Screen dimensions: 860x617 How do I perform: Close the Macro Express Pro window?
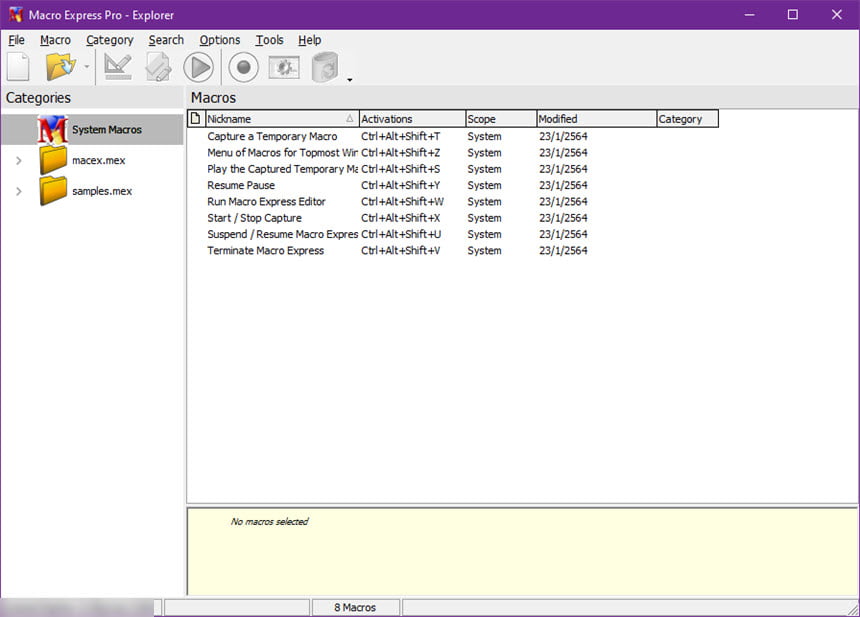[836, 15]
